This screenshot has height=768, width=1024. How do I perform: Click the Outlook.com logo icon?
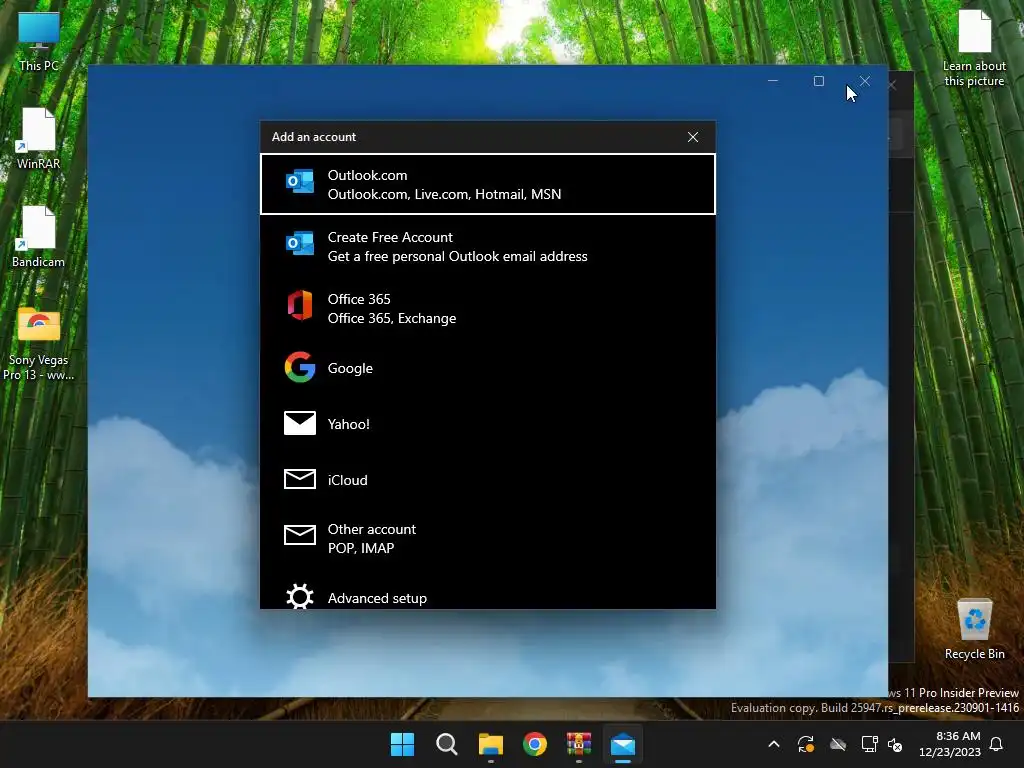coord(300,182)
